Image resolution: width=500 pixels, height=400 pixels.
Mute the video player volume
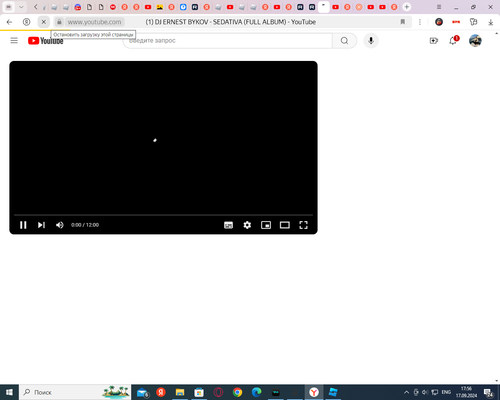[x=60, y=225]
